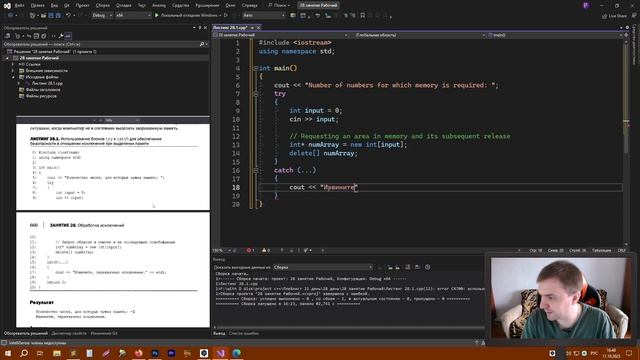
Task: Click the output panel horizontal scrollbar
Action: (x=349, y=327)
